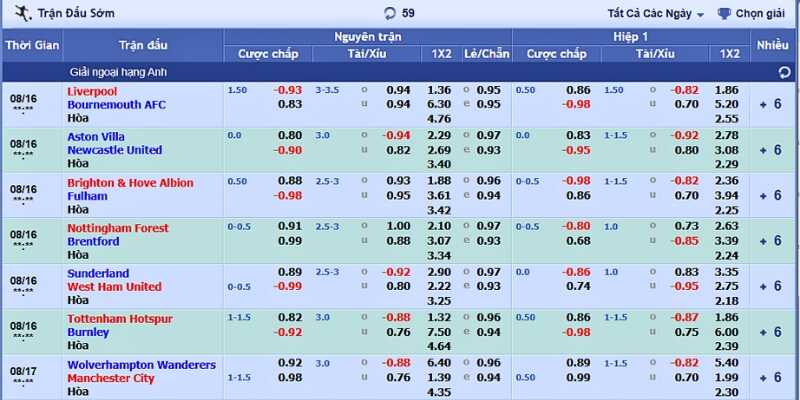The image size is (800, 400).
Task: Pick Liverpool 1X2 home odds 1.36
Action: click(x=439, y=90)
